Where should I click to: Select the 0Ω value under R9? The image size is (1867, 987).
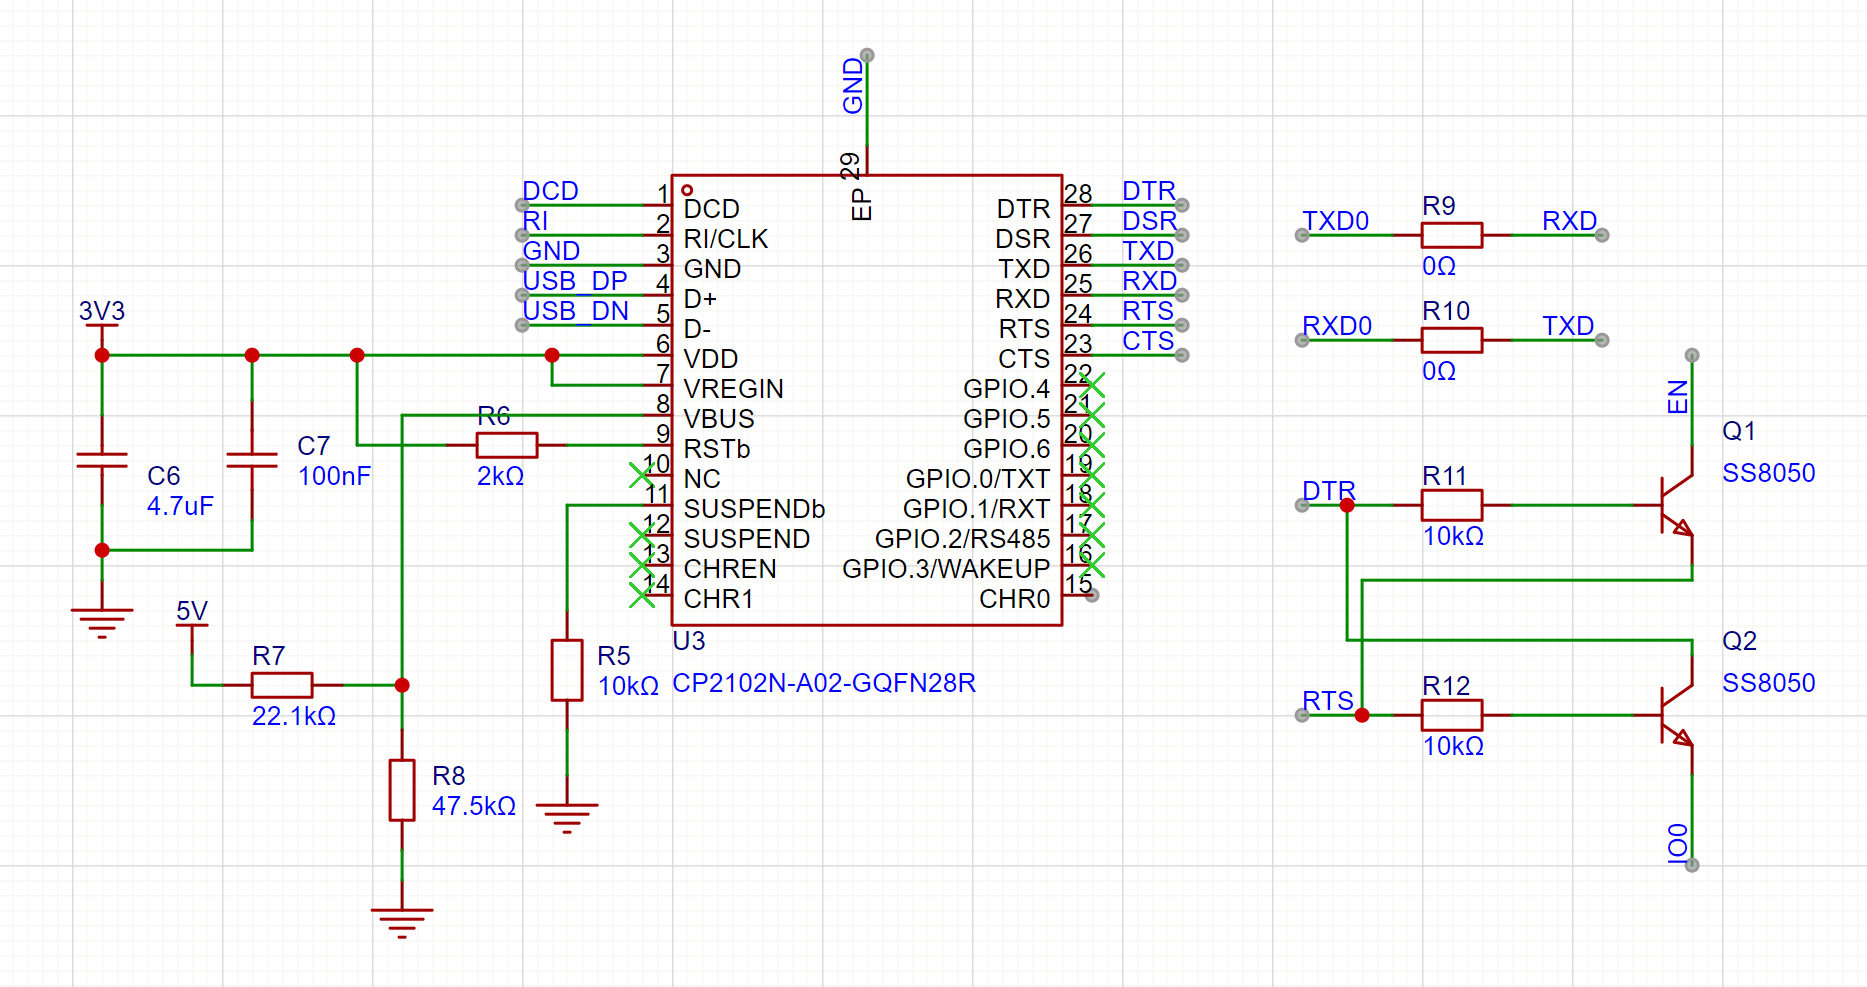pyautogui.click(x=1439, y=266)
